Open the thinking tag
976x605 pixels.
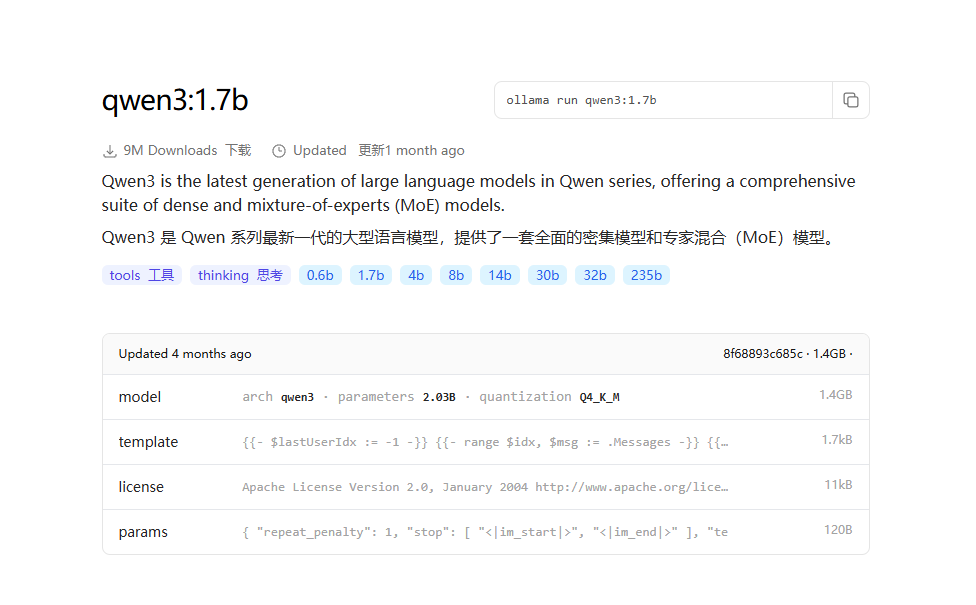240,275
